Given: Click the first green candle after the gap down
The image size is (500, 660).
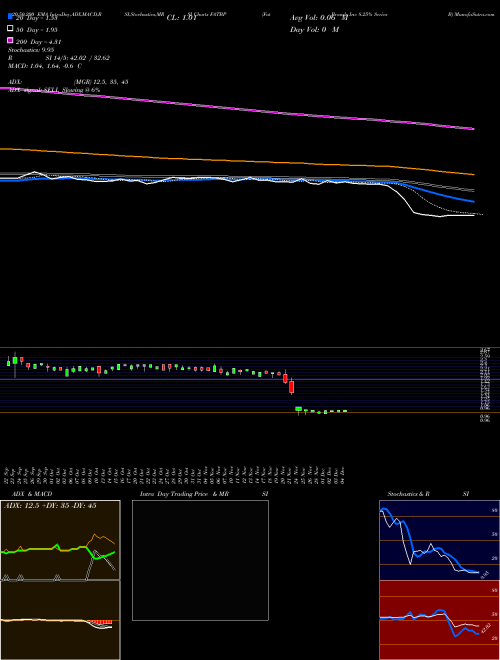Looking at the screenshot, I should pos(298,409).
